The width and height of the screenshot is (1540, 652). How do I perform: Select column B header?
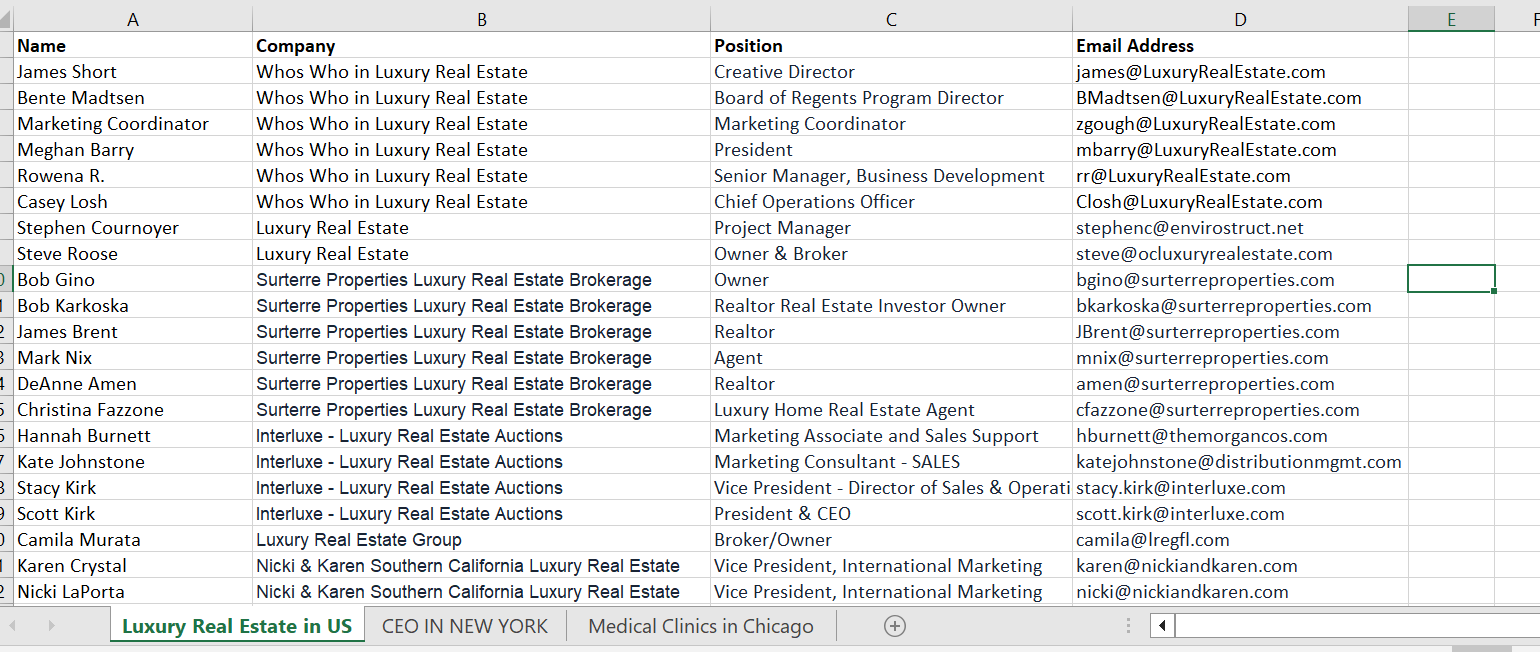tap(481, 19)
